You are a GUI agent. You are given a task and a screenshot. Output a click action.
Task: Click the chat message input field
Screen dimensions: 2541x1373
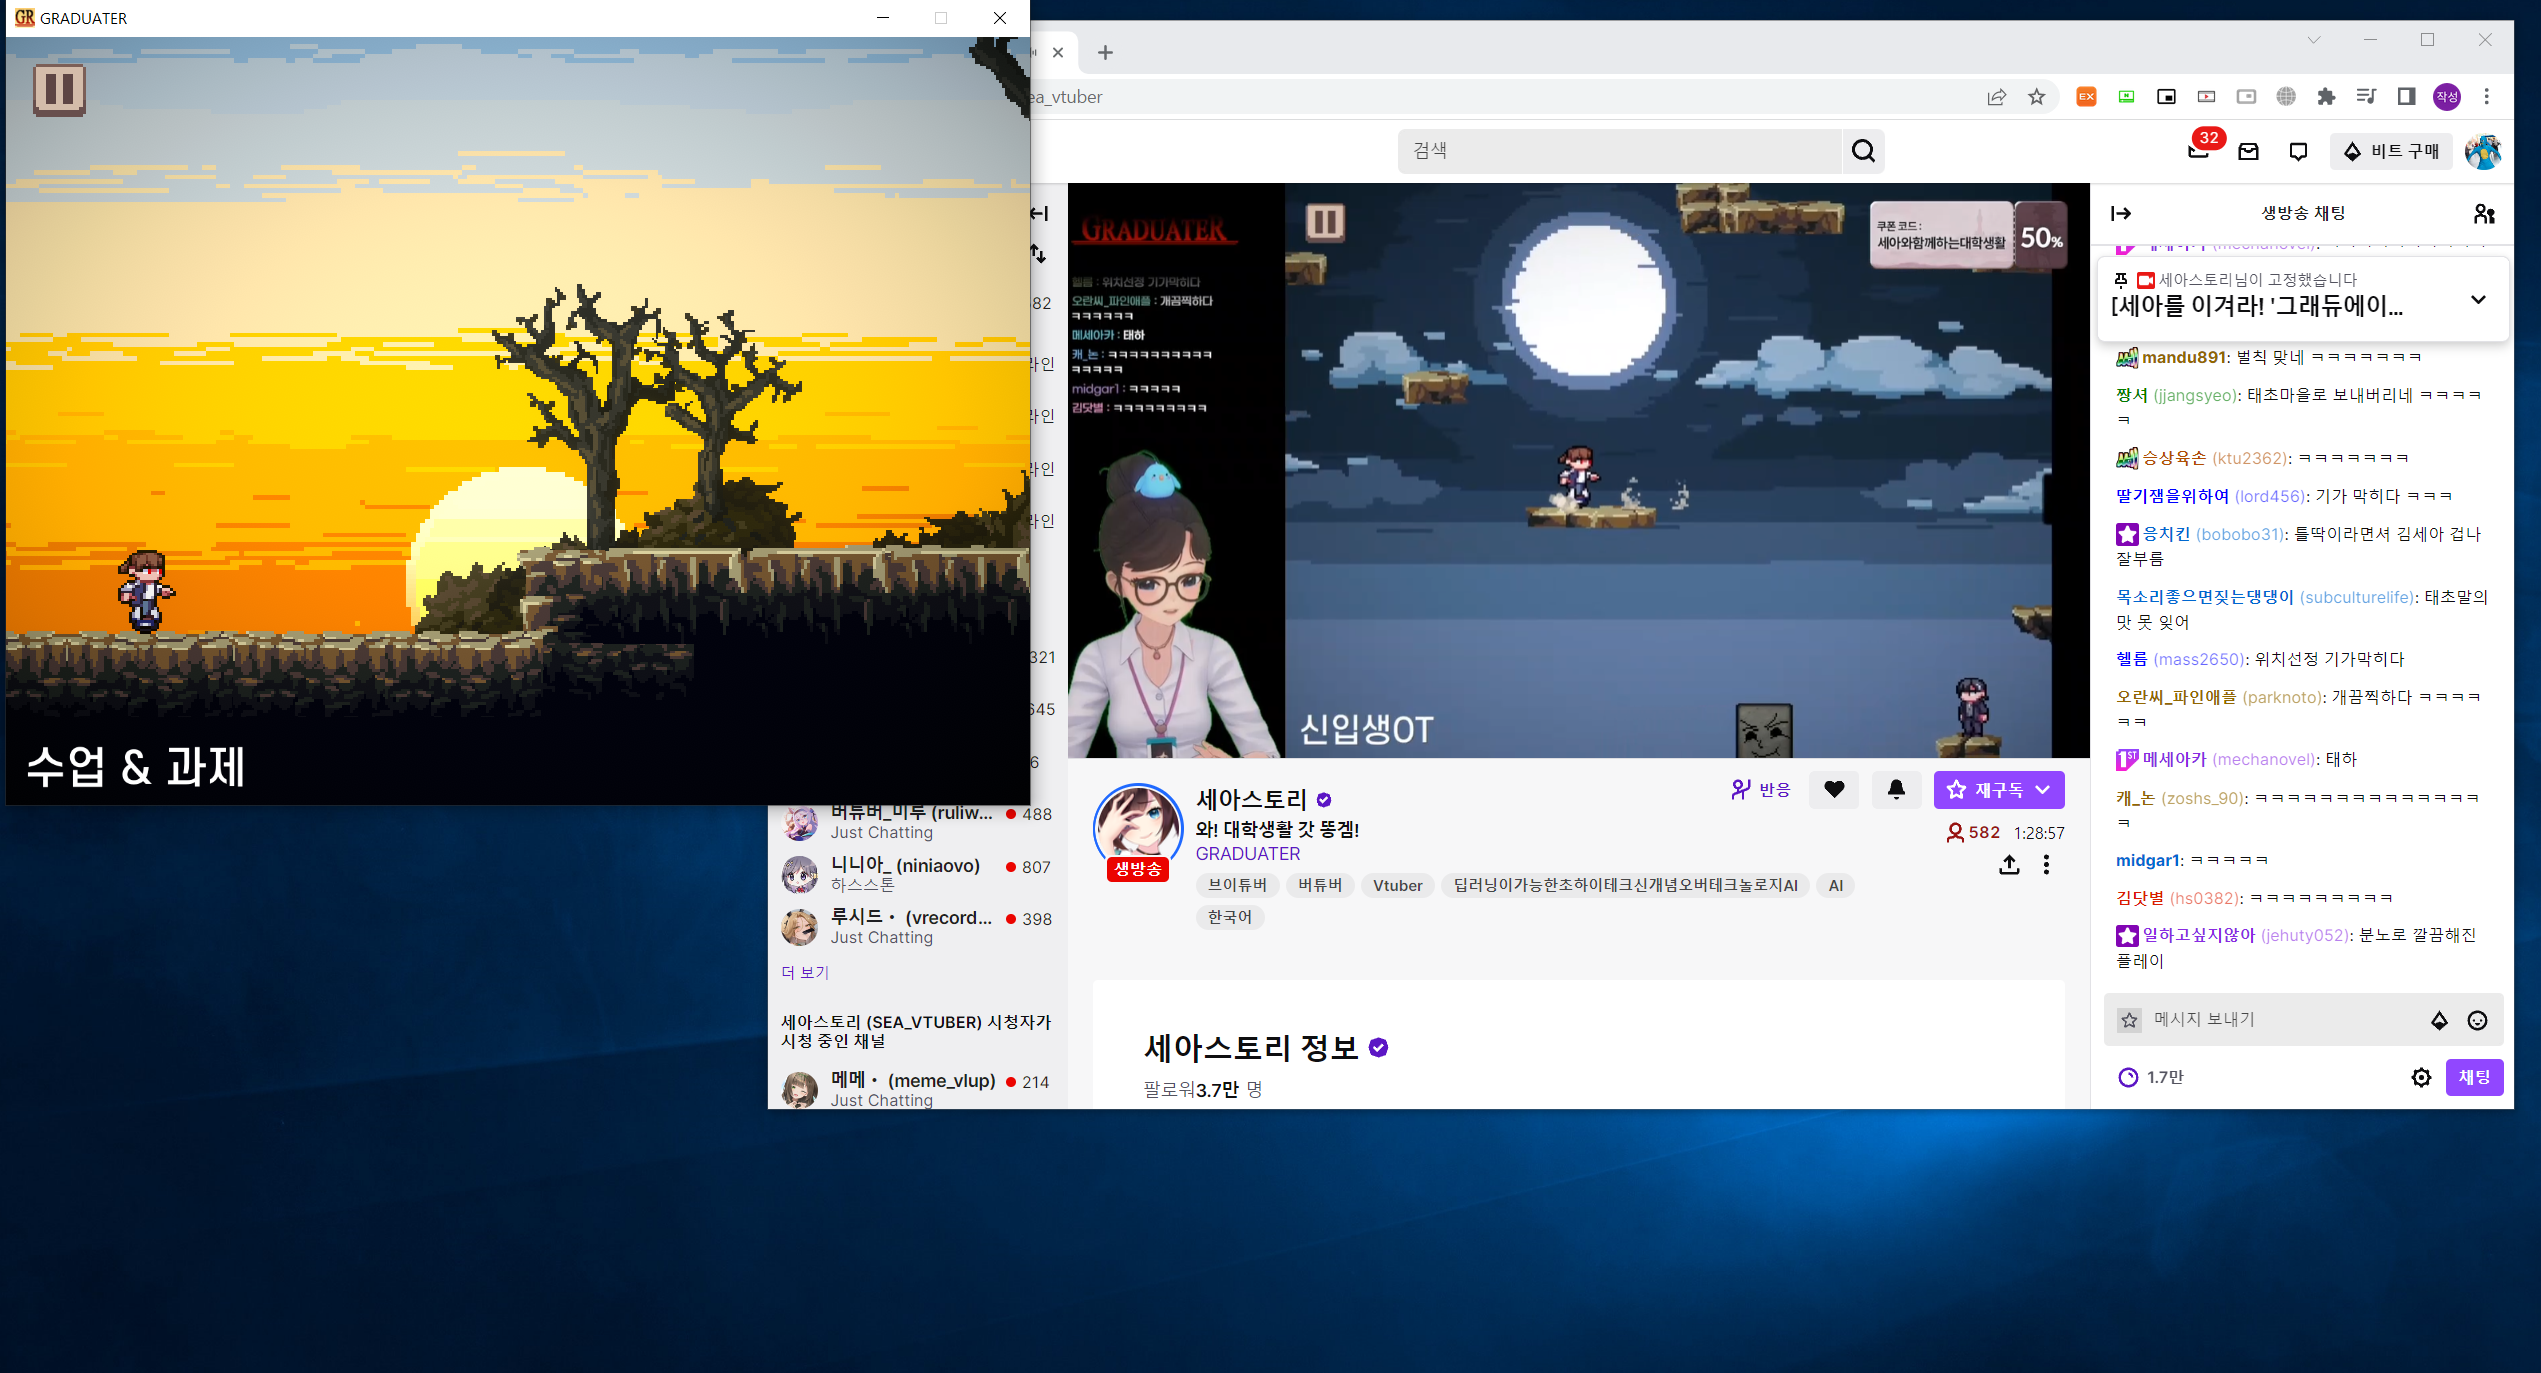(2280, 1019)
